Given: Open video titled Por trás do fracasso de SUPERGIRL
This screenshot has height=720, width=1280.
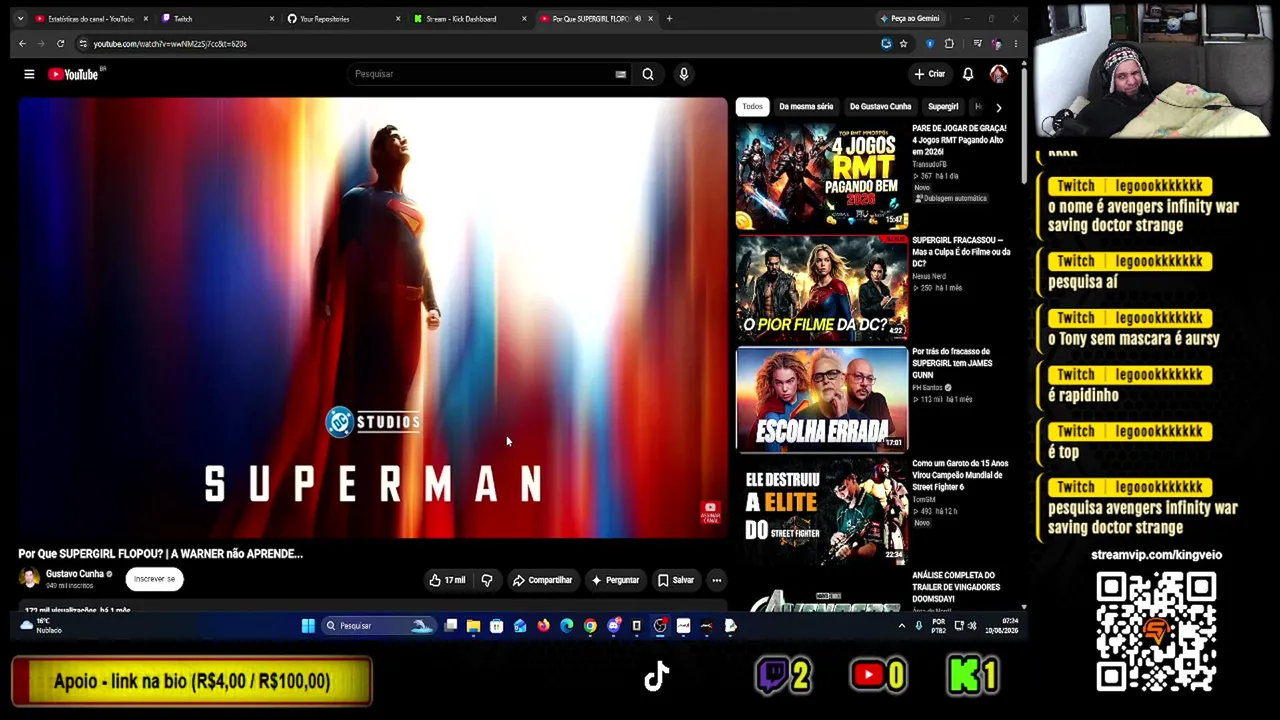Looking at the screenshot, I should pos(952,363).
